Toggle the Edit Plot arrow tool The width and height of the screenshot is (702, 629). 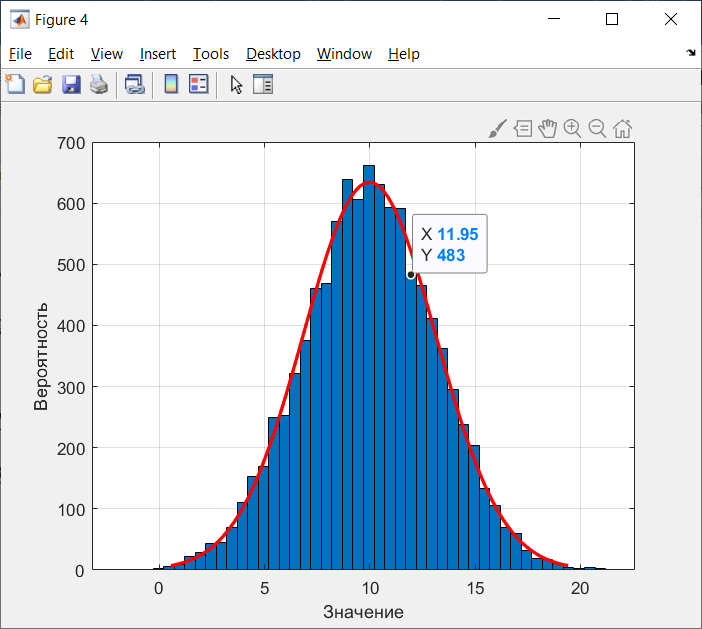point(236,85)
